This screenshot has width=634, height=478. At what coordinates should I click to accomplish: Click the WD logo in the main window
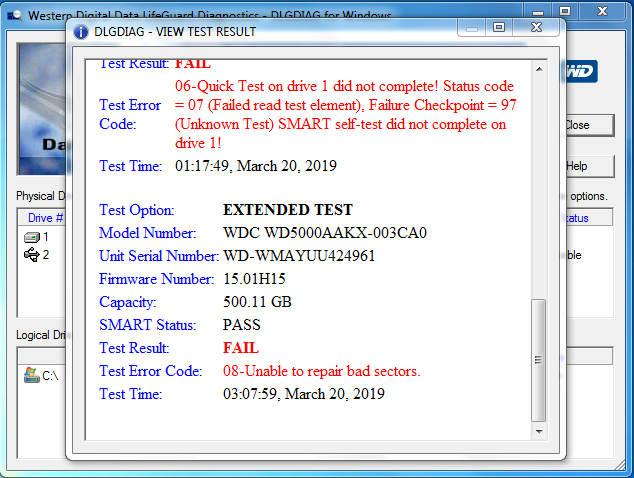pos(580,72)
